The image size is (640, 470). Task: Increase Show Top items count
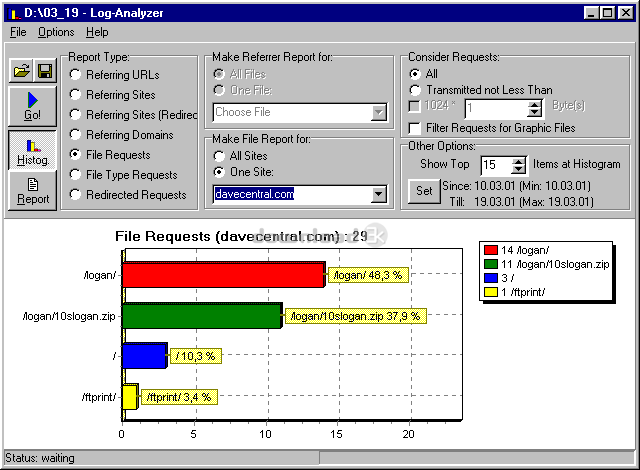point(518,161)
